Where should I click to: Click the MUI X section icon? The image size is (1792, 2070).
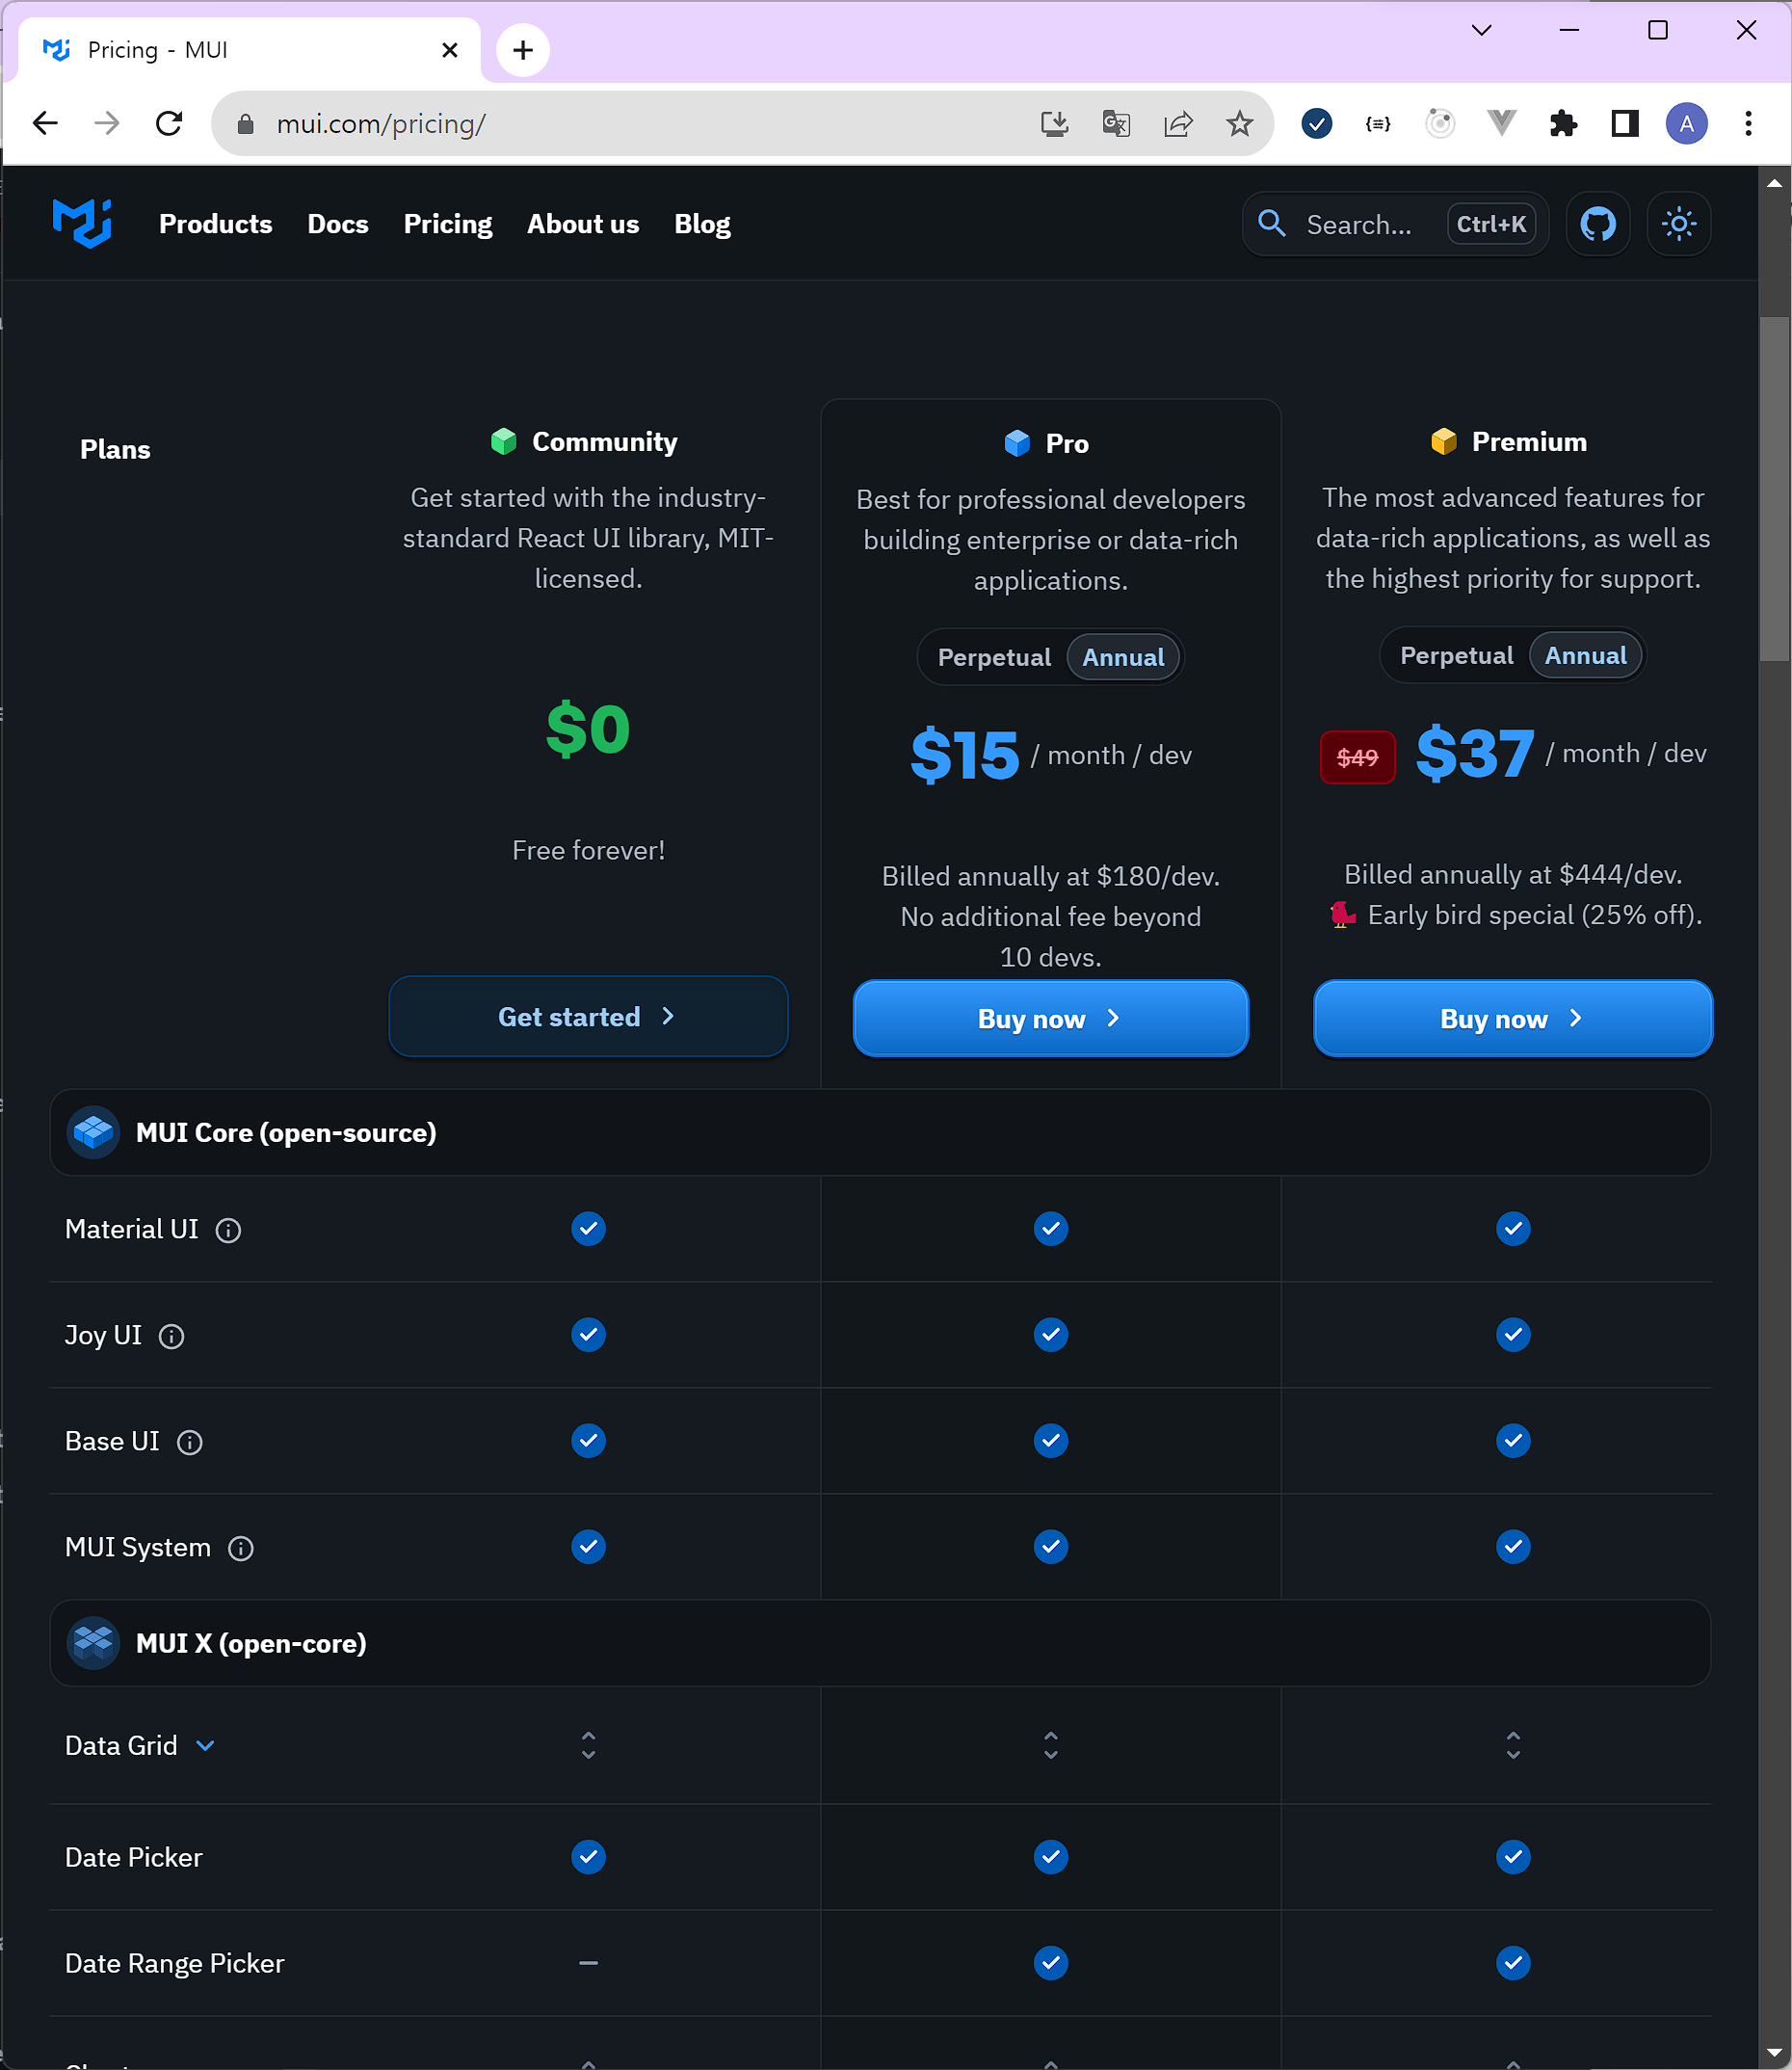point(93,1643)
